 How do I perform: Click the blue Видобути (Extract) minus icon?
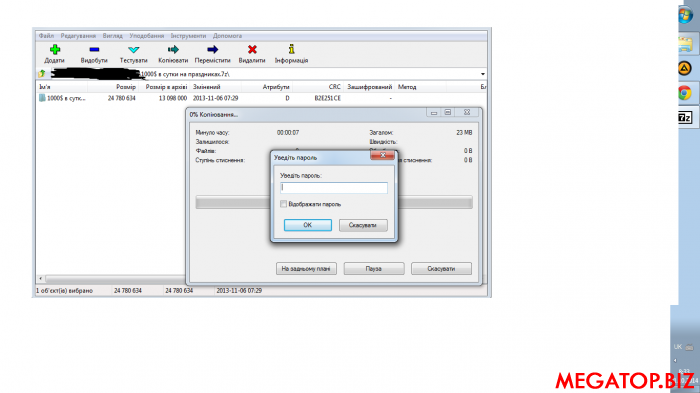(x=94, y=50)
